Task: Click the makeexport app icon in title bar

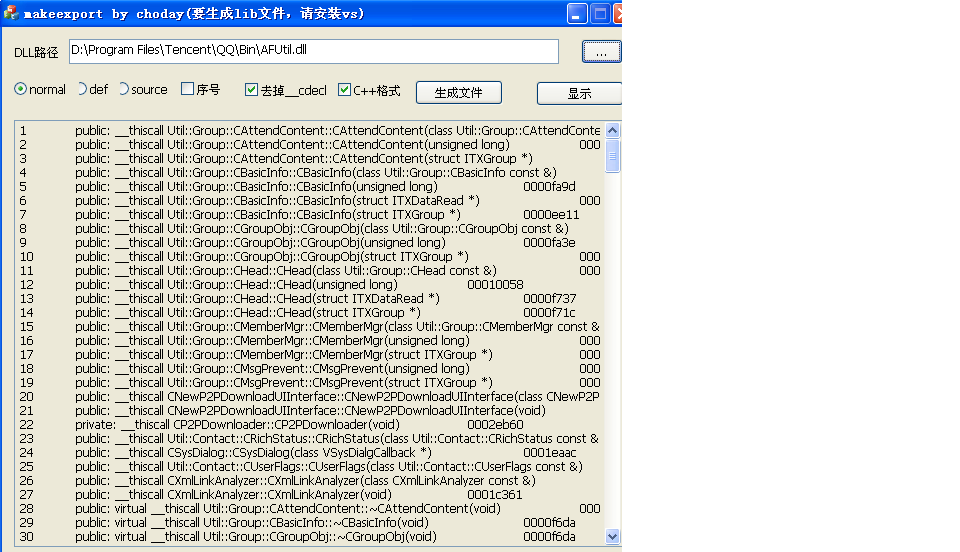Action: pos(10,12)
